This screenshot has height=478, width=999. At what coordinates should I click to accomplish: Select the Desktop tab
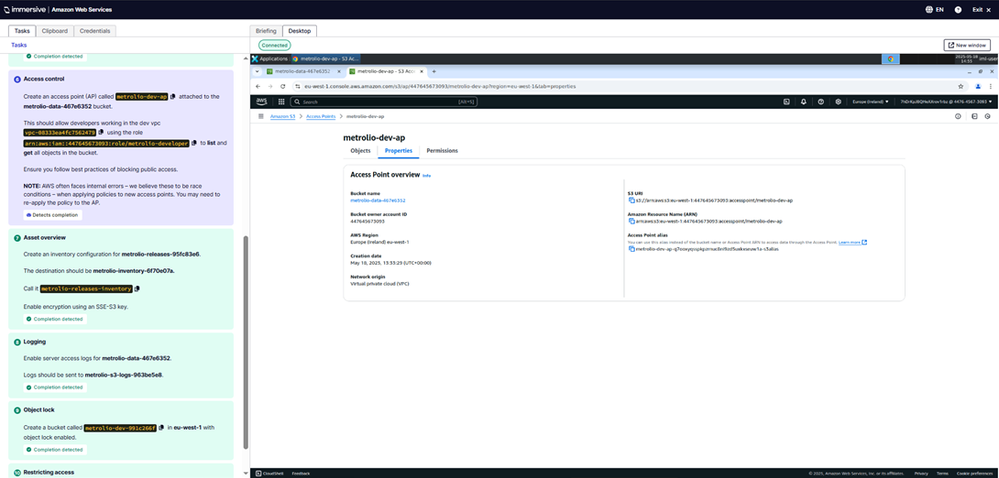299,31
